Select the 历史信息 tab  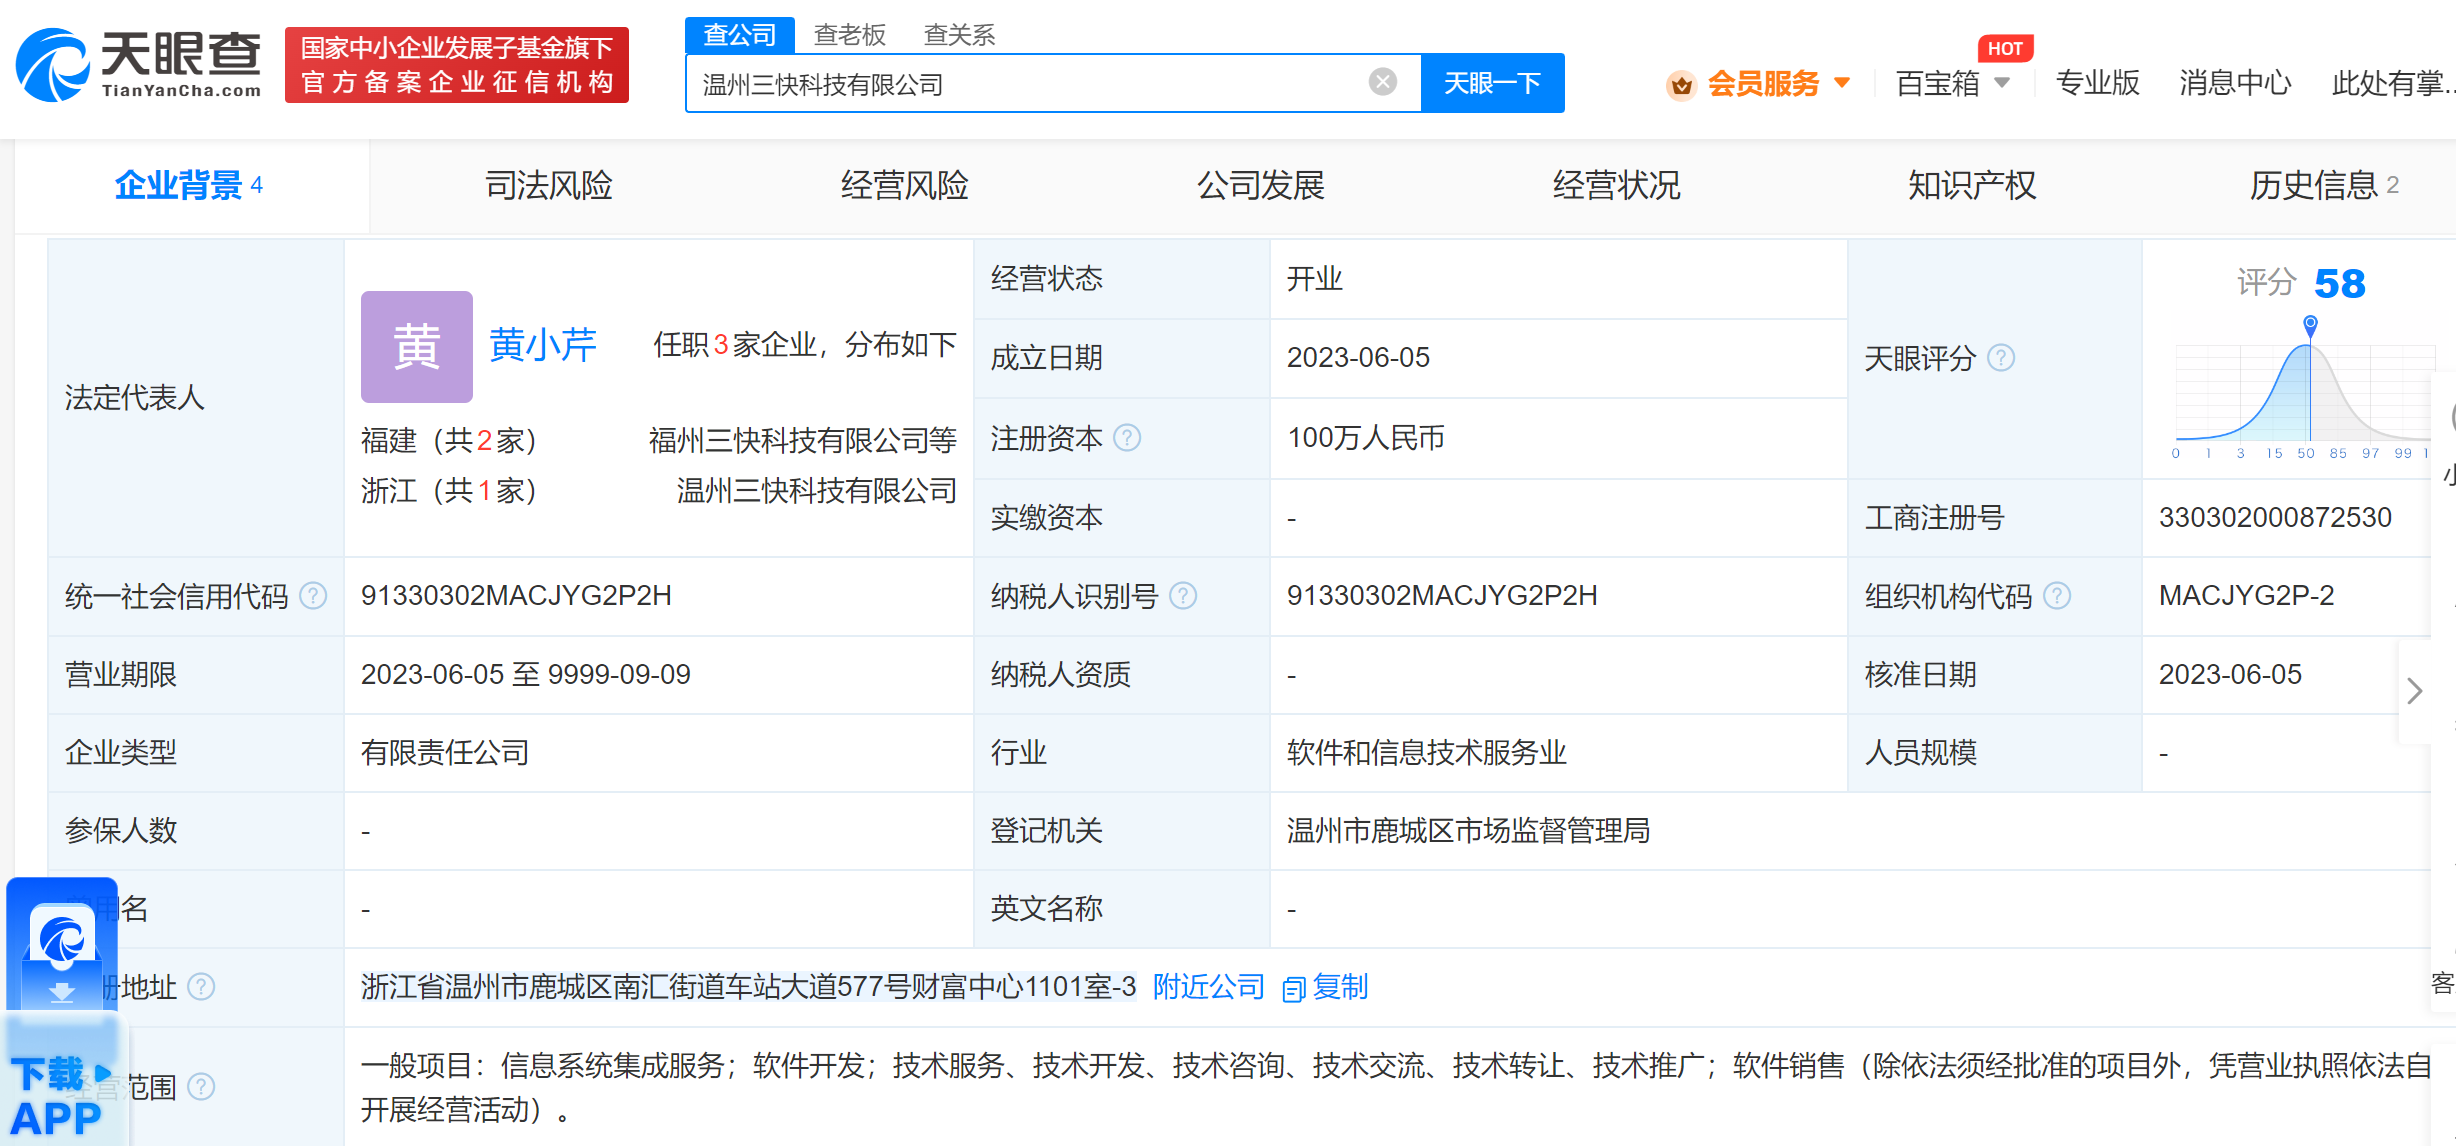pos(2323,185)
